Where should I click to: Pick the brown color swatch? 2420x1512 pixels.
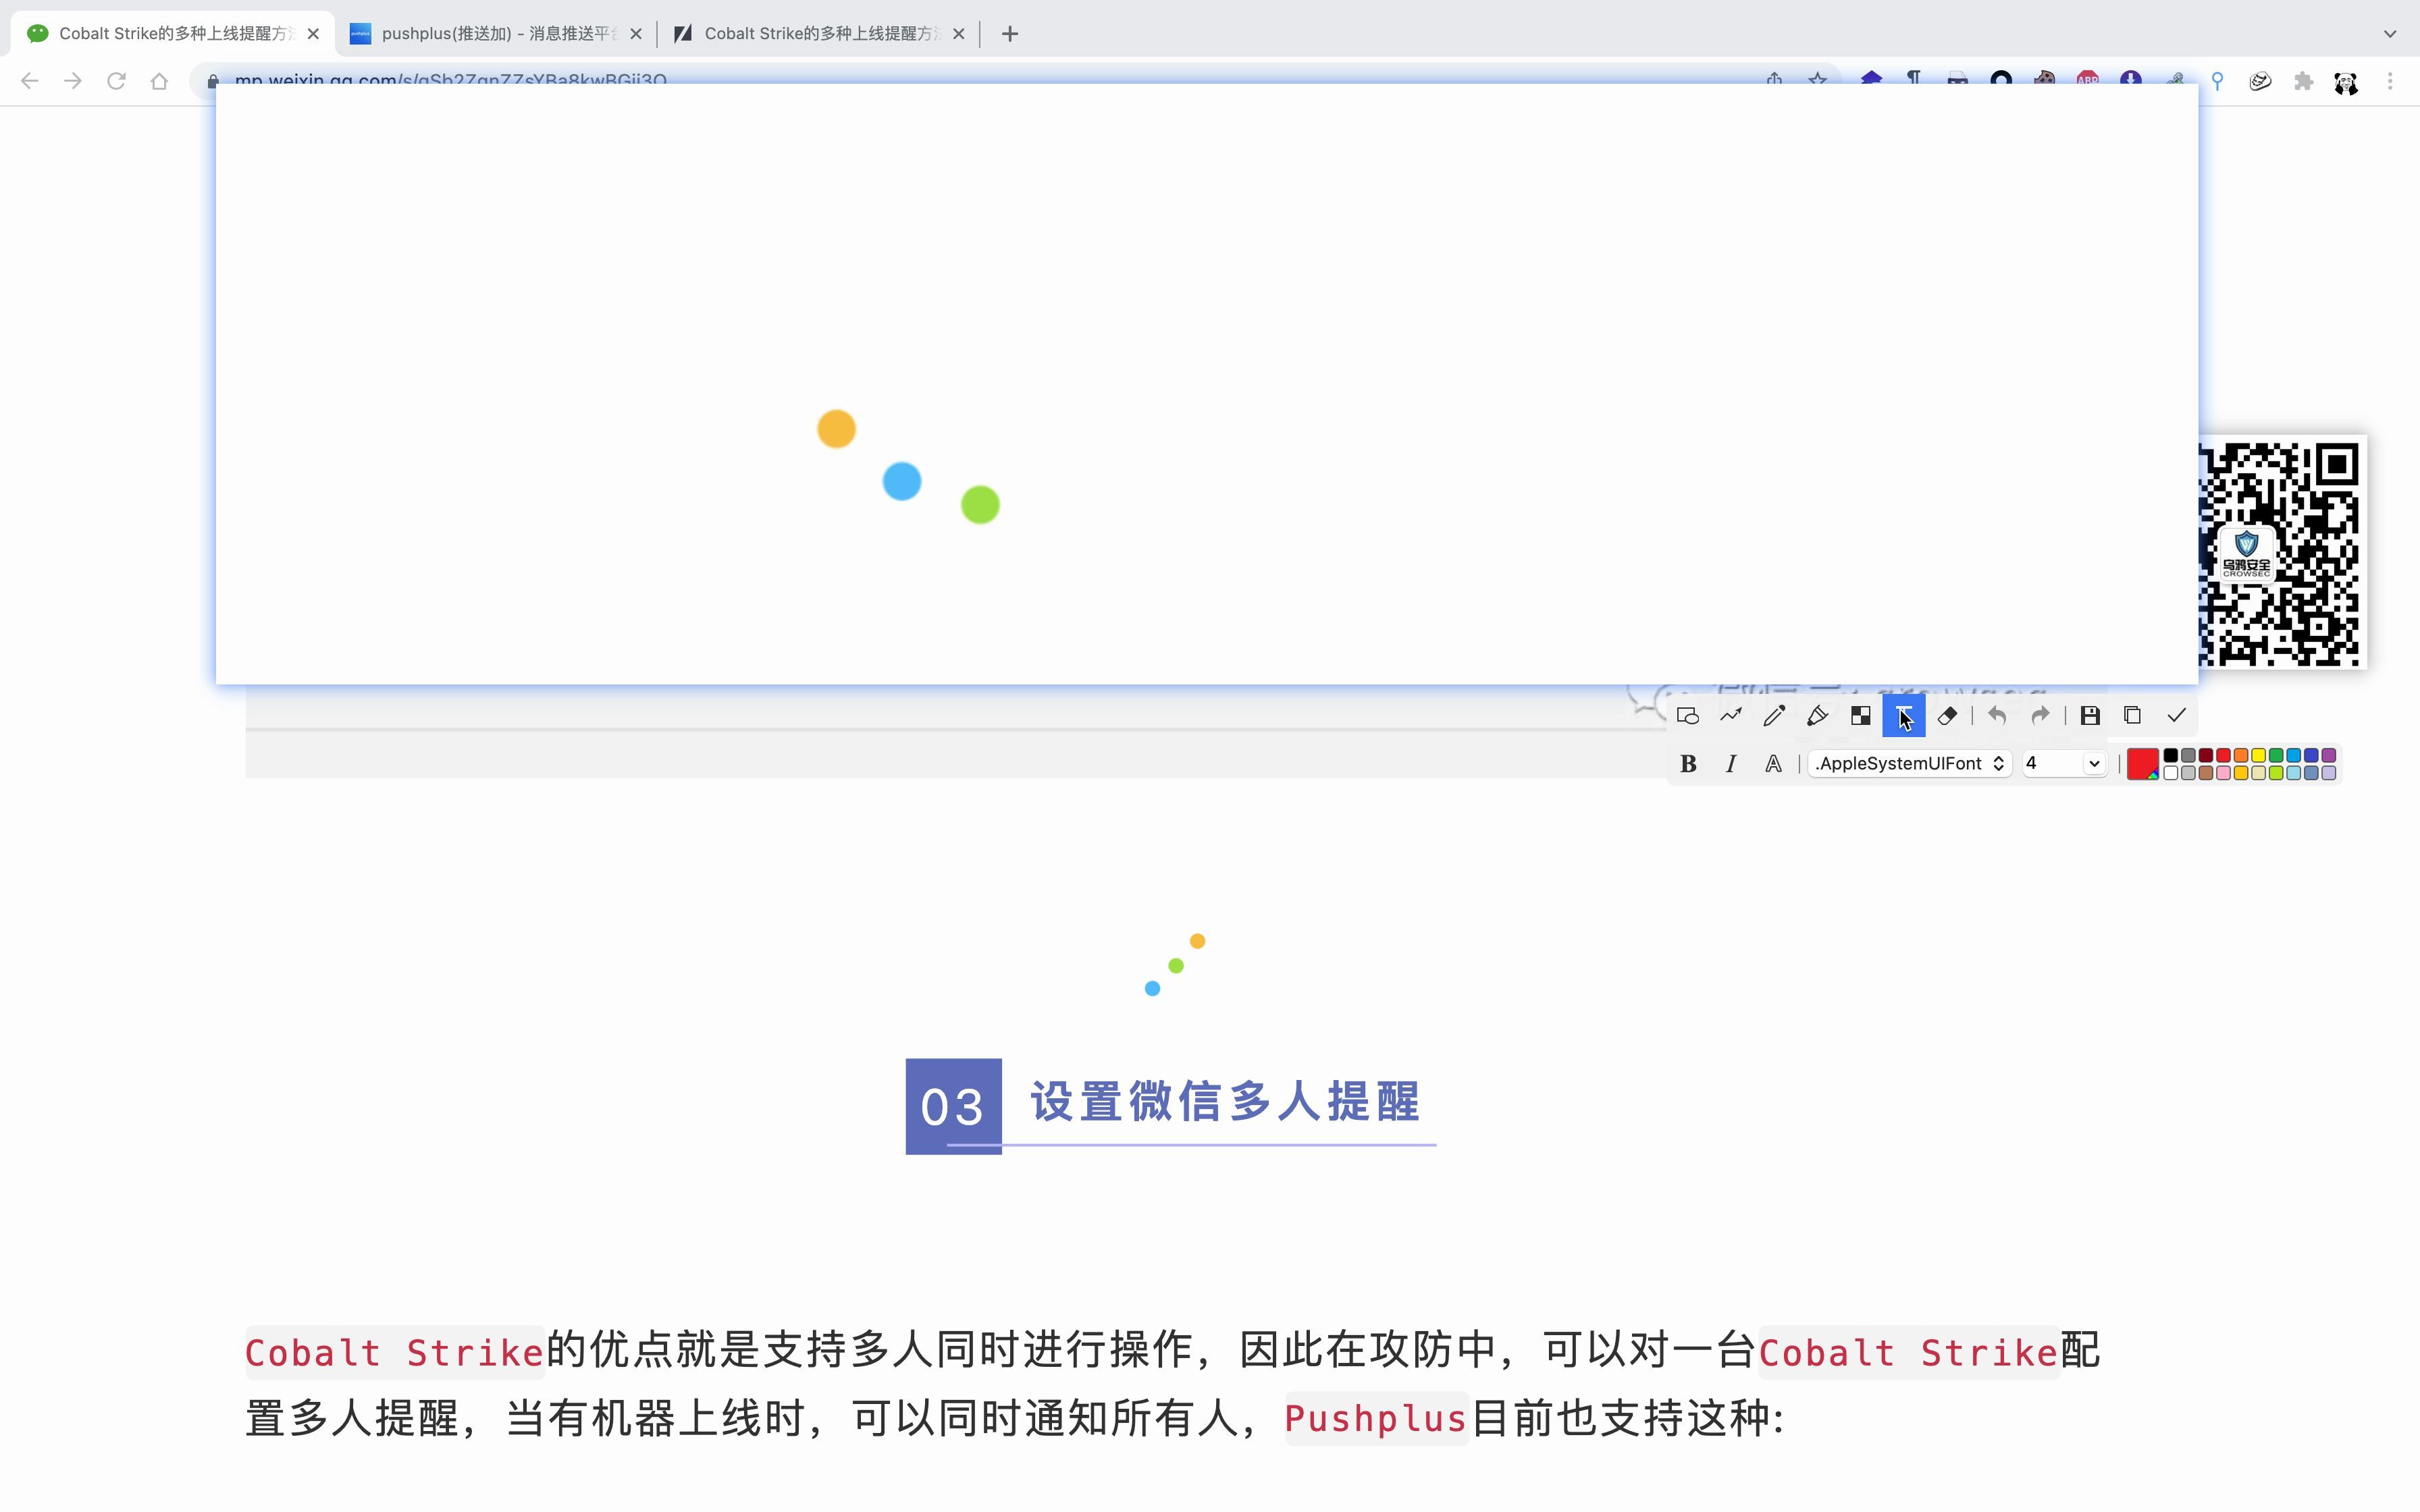pyautogui.click(x=2206, y=773)
